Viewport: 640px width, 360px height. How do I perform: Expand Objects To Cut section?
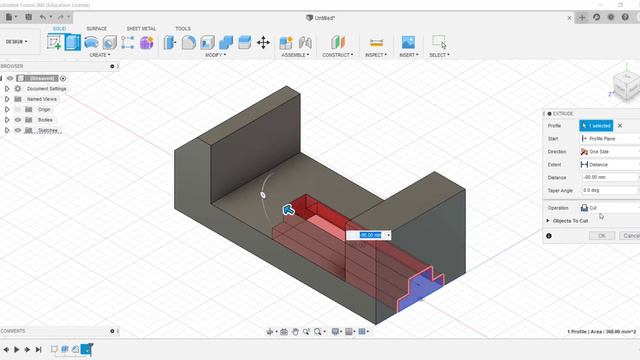[548, 221]
